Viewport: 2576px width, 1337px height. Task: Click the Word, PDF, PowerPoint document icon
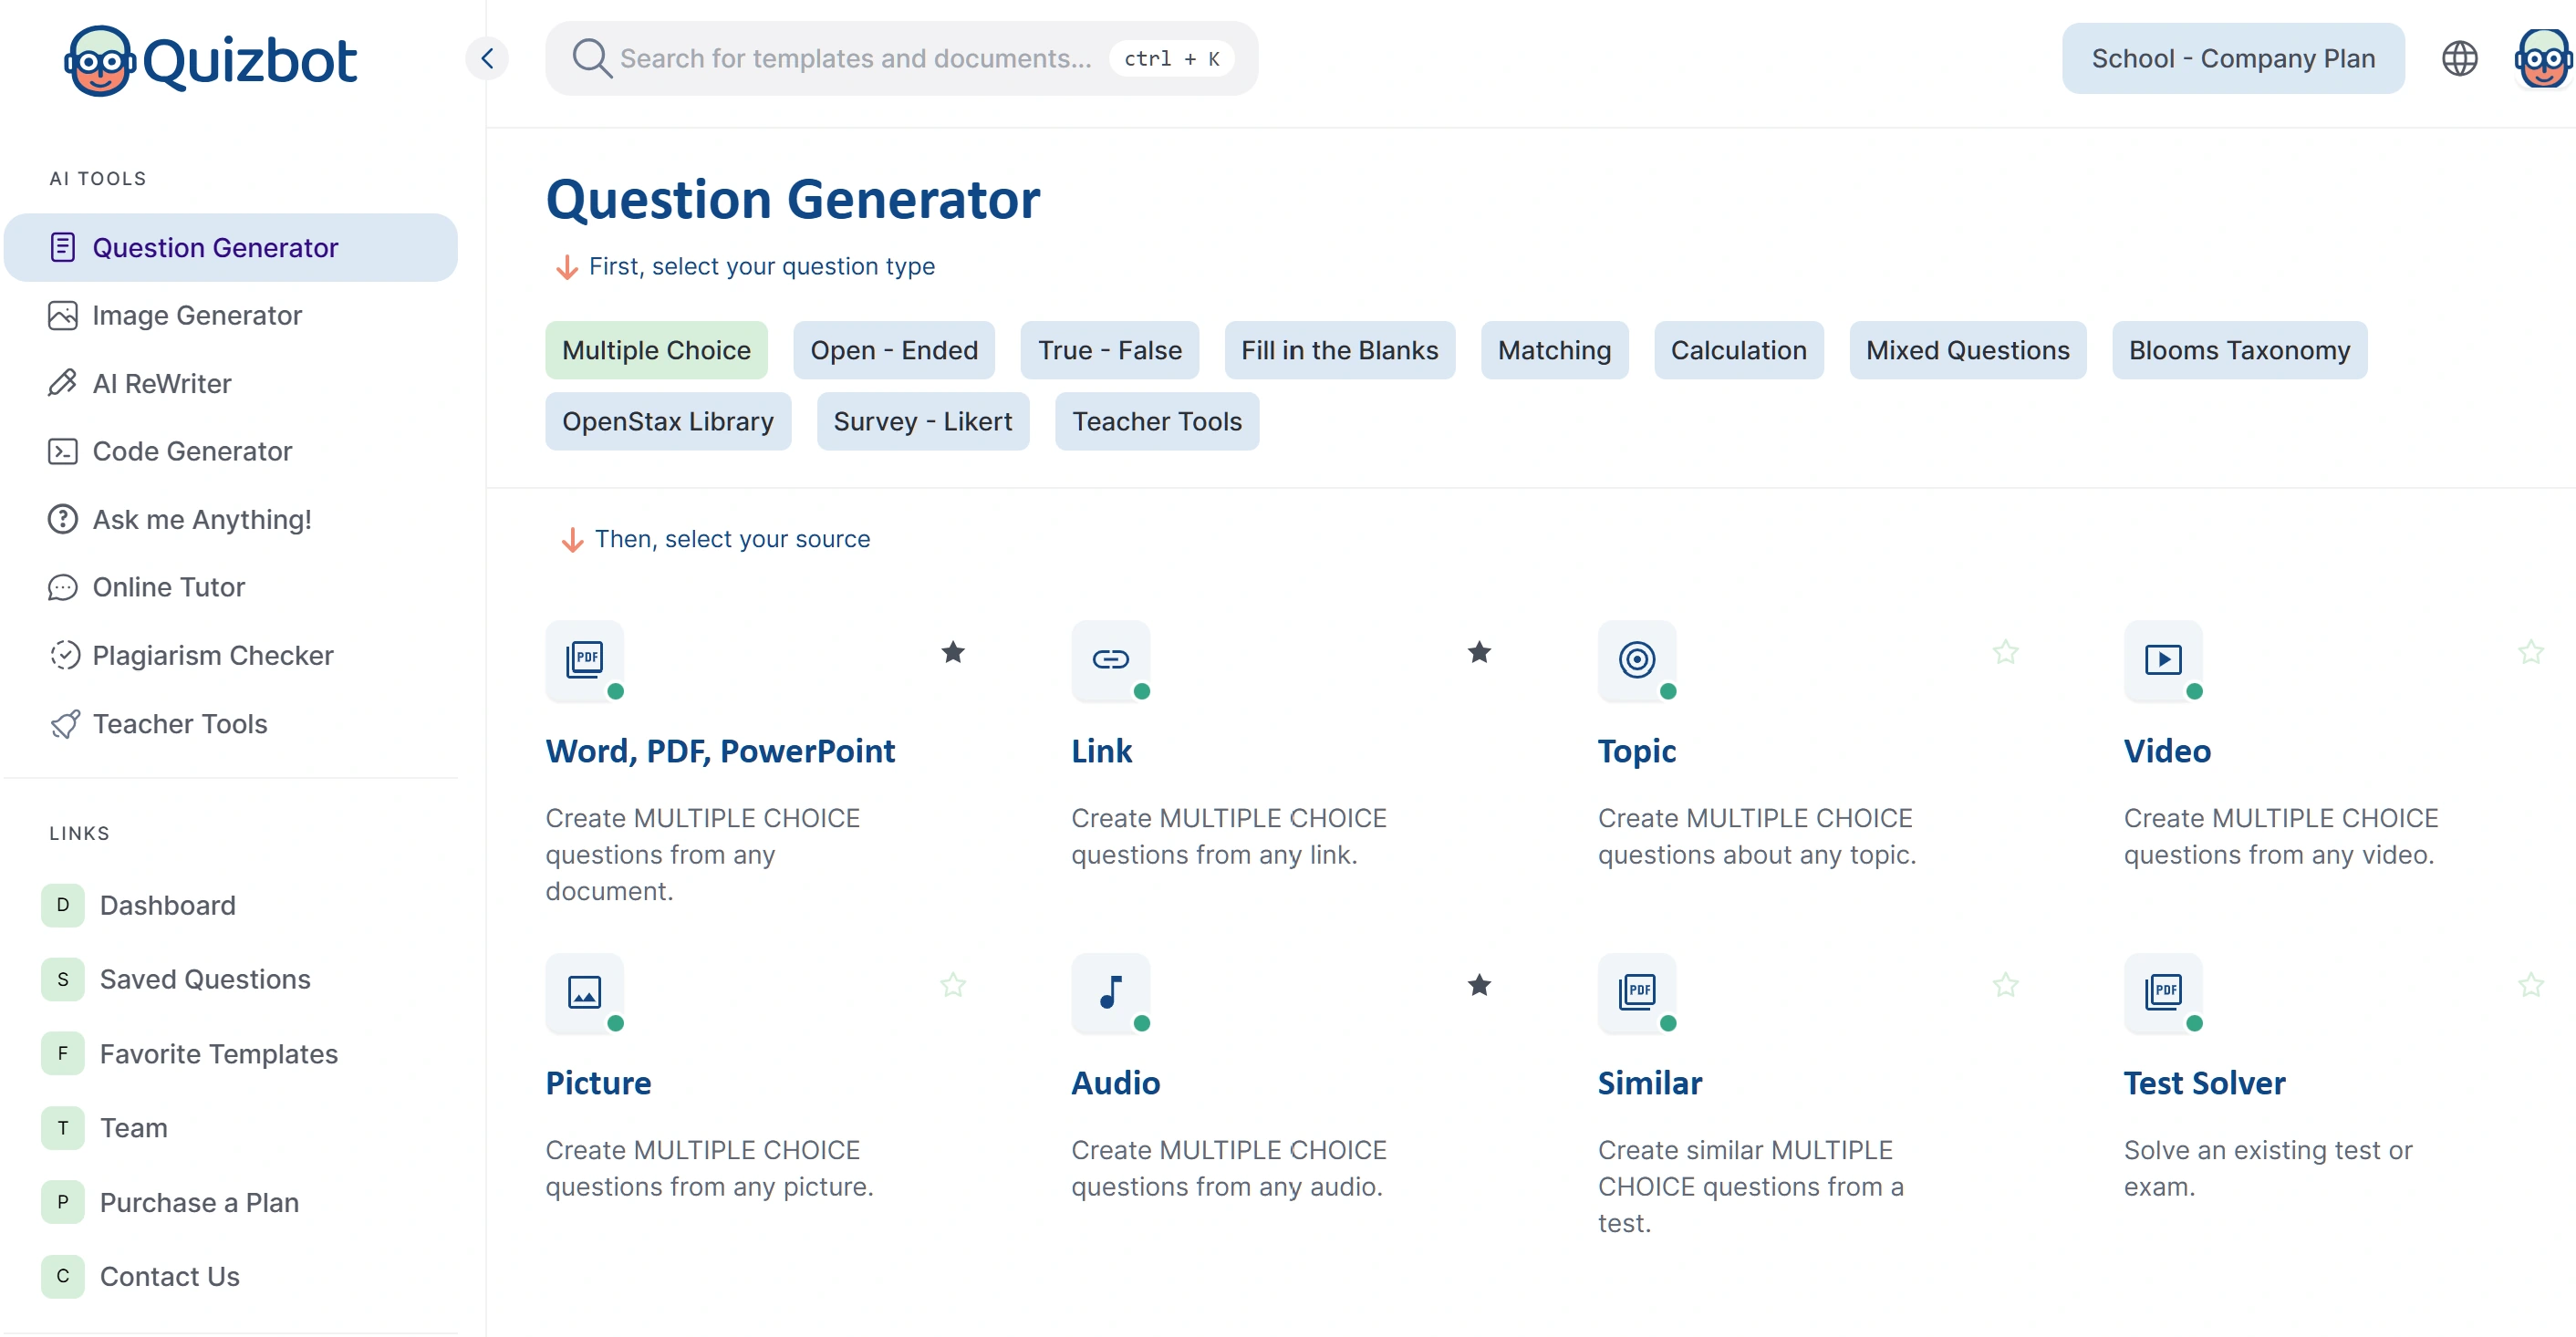tap(584, 659)
